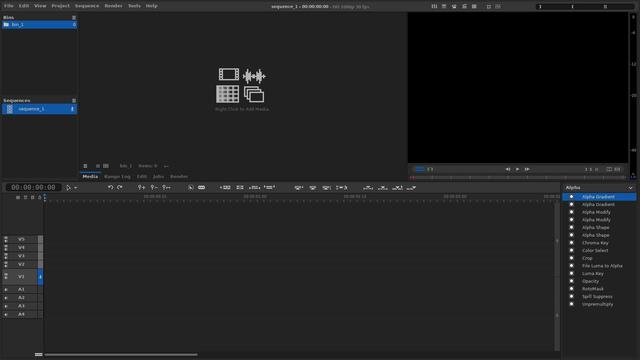This screenshot has width=640, height=360.
Task: Switch to the Media tab
Action: (x=90, y=177)
